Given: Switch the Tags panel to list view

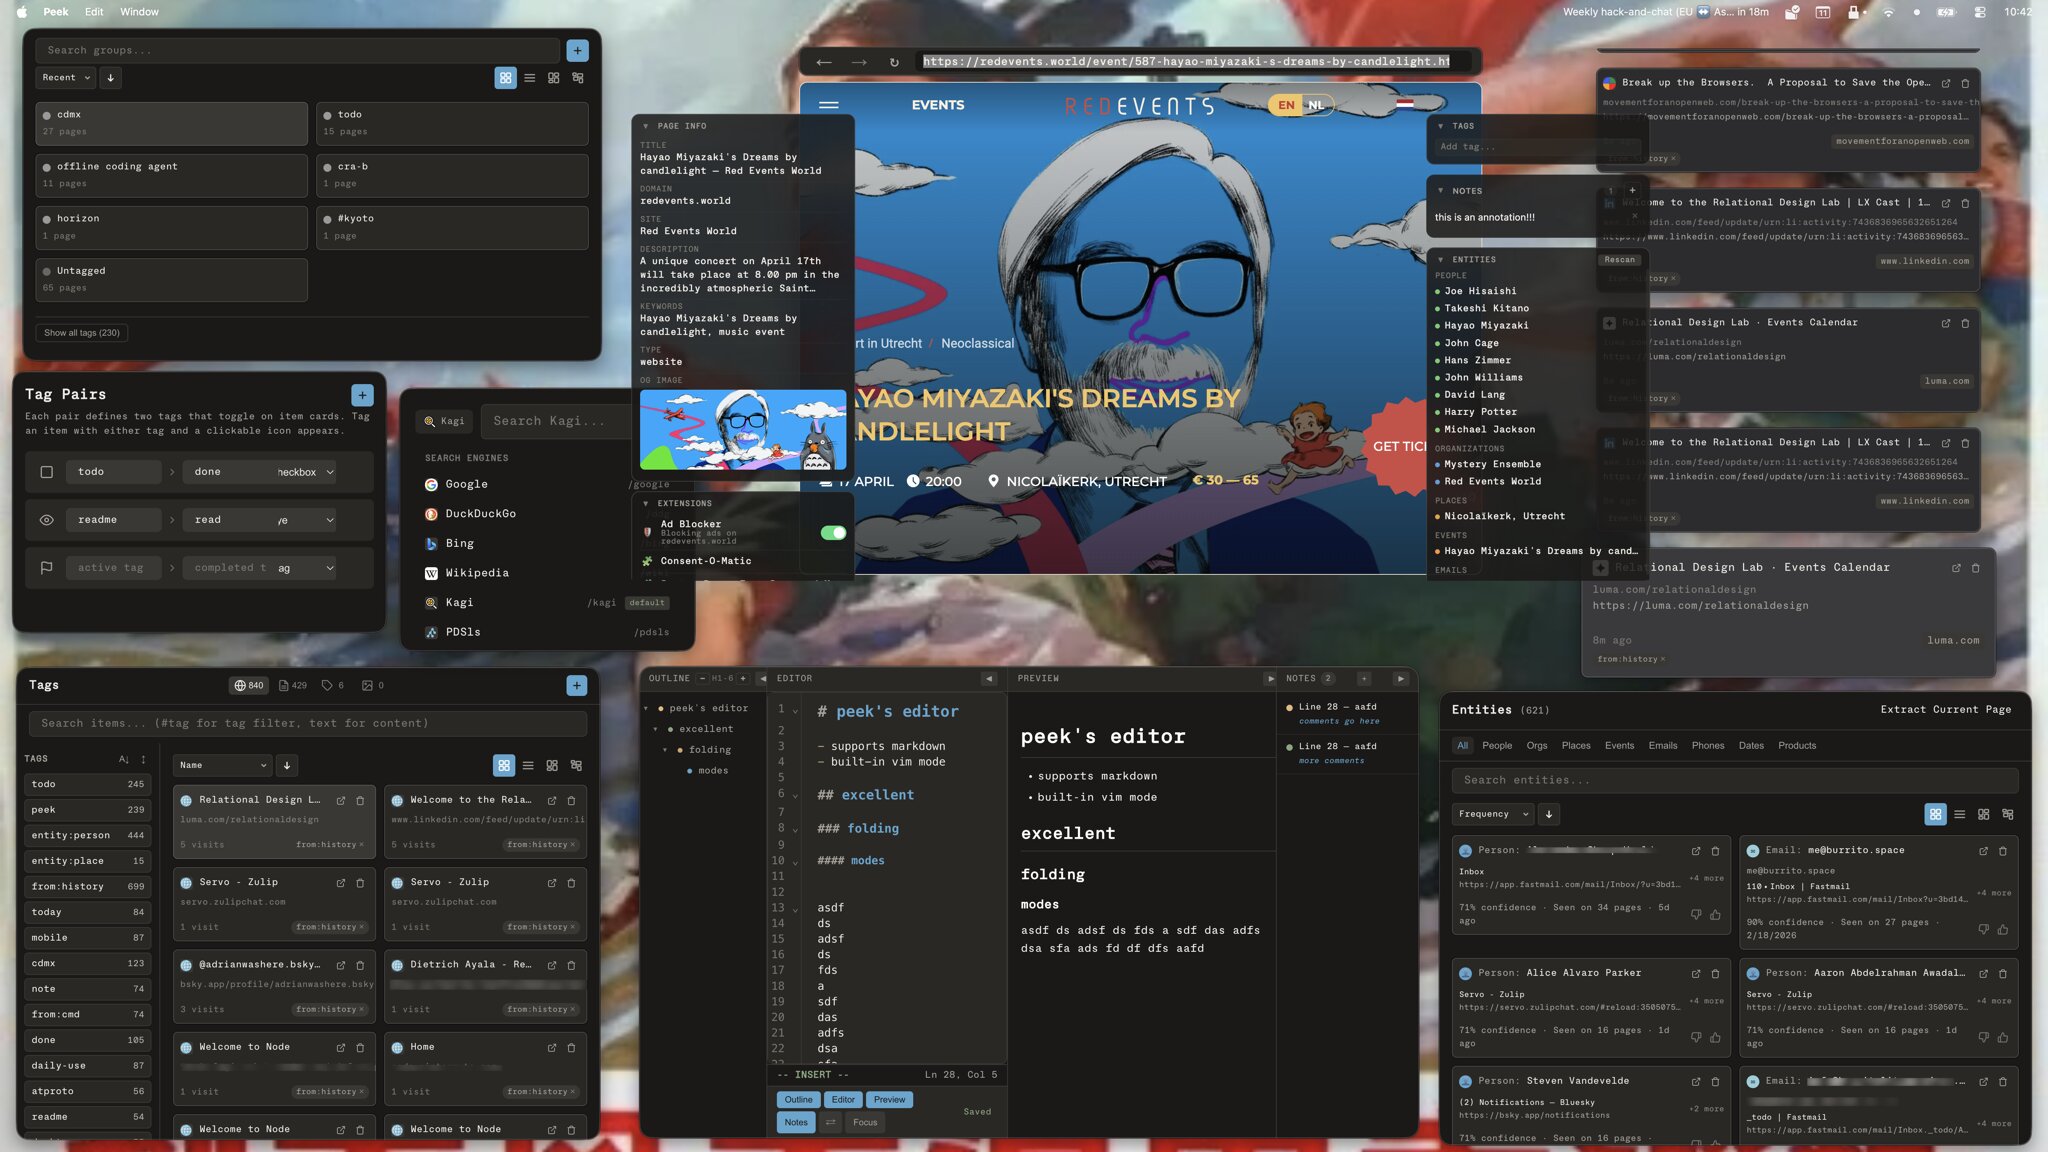Looking at the screenshot, I should pyautogui.click(x=529, y=765).
